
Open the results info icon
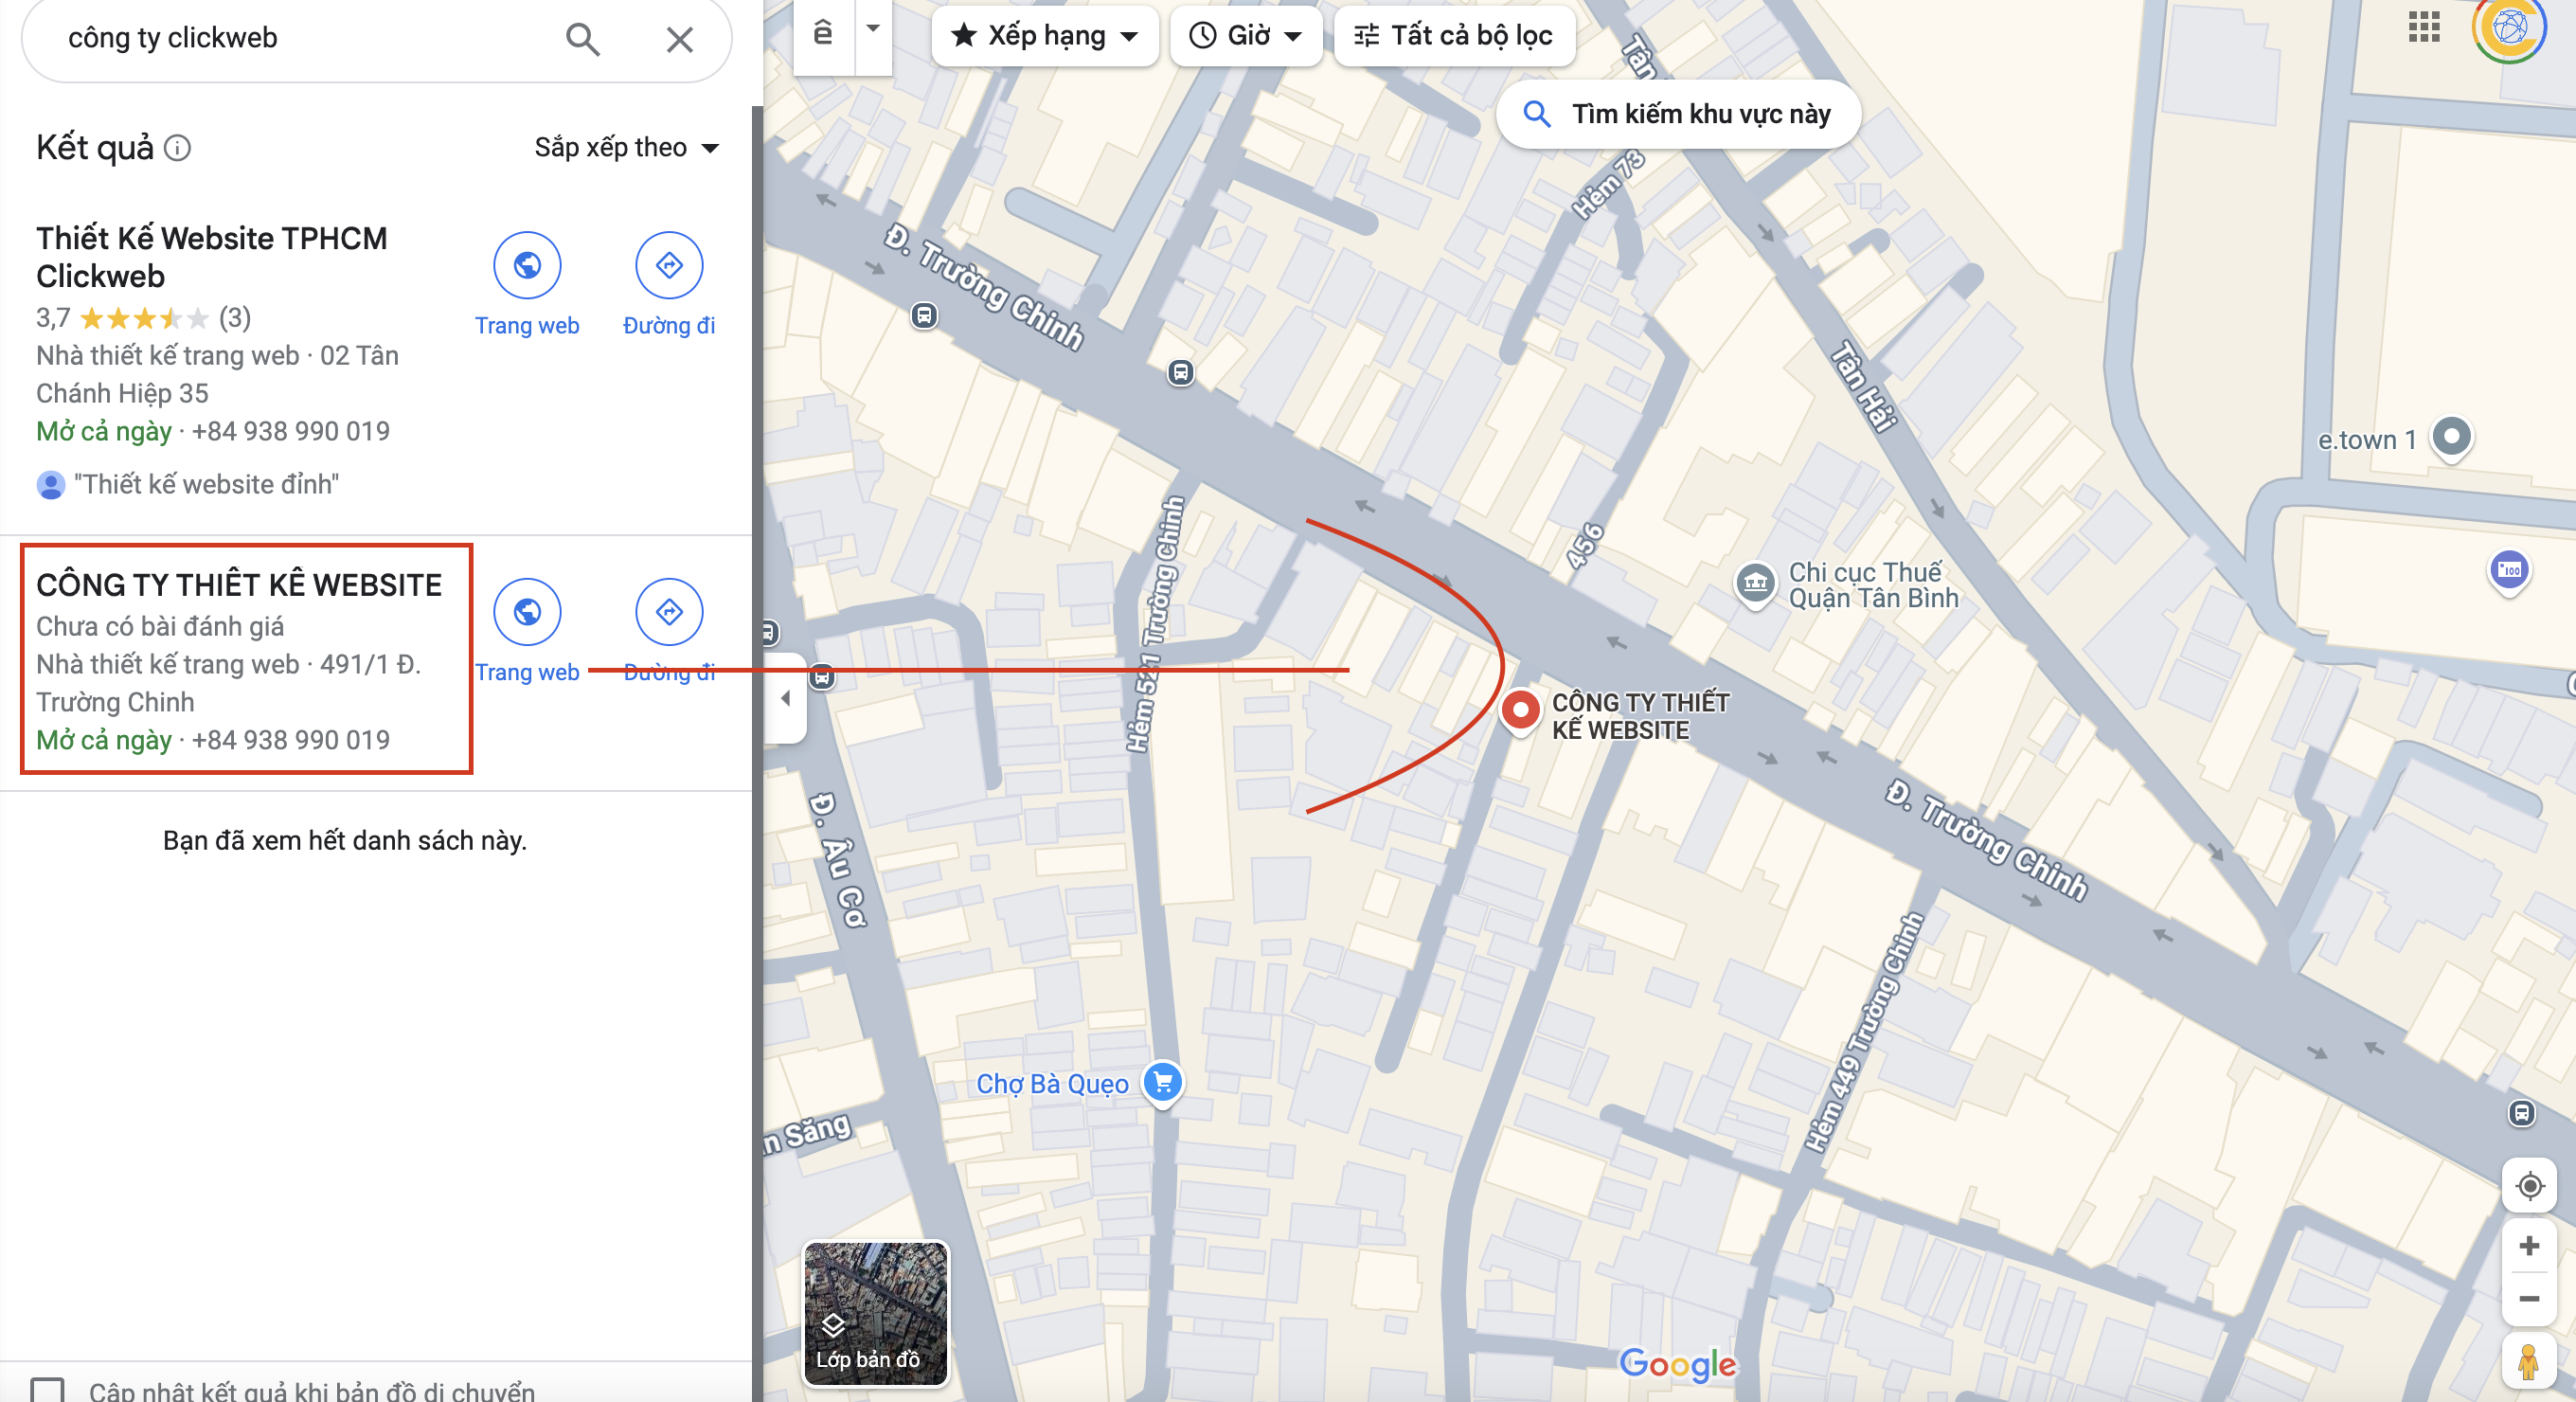coord(177,148)
